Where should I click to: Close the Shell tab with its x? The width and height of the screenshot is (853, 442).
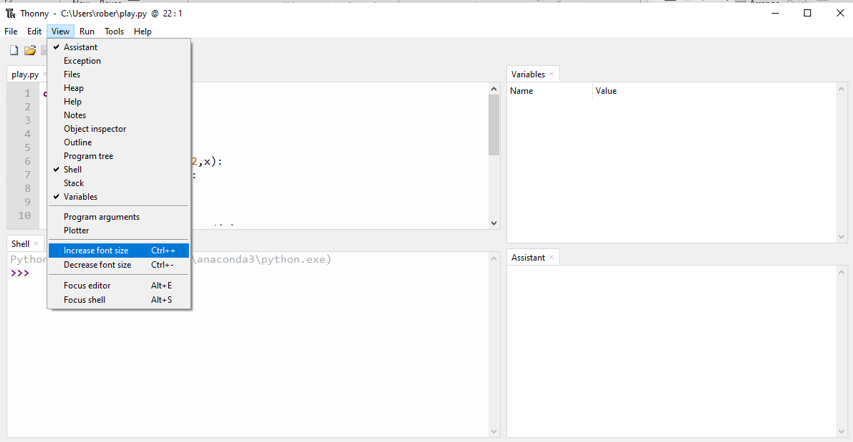pos(36,244)
